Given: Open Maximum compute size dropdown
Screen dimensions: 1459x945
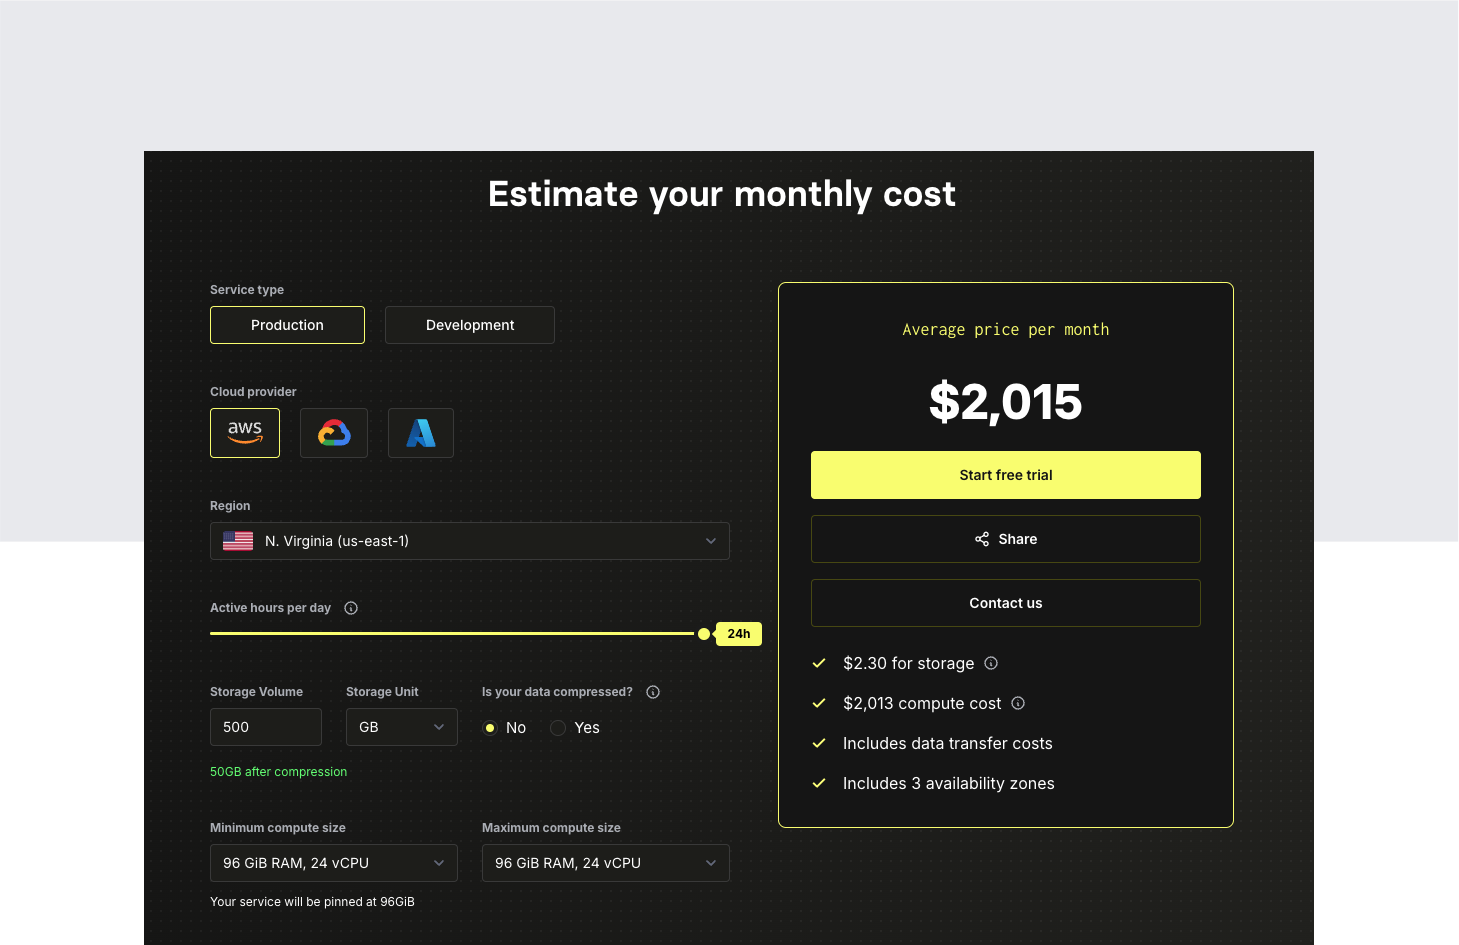Looking at the screenshot, I should [605, 863].
